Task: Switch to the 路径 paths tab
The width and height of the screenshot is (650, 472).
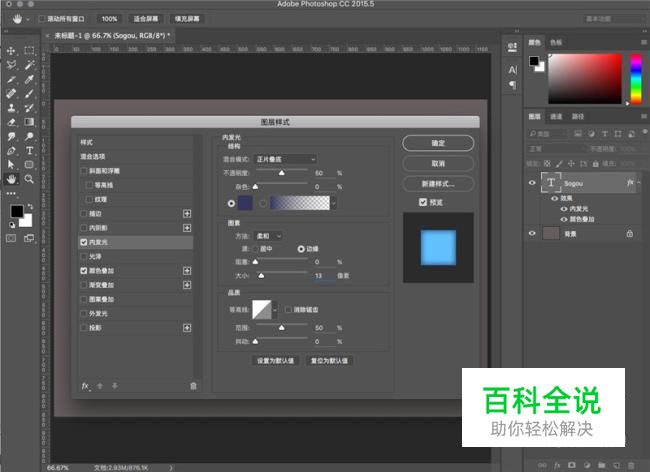Action: [578, 117]
